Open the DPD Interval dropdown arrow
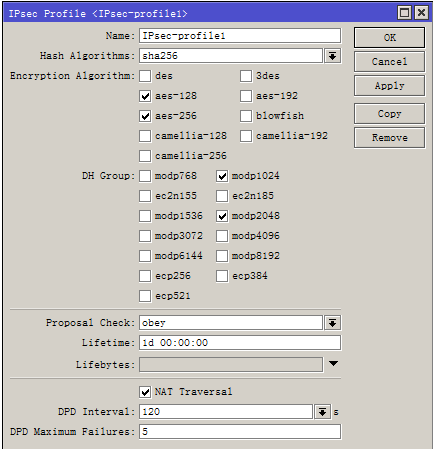The image size is (433, 449). tap(322, 412)
